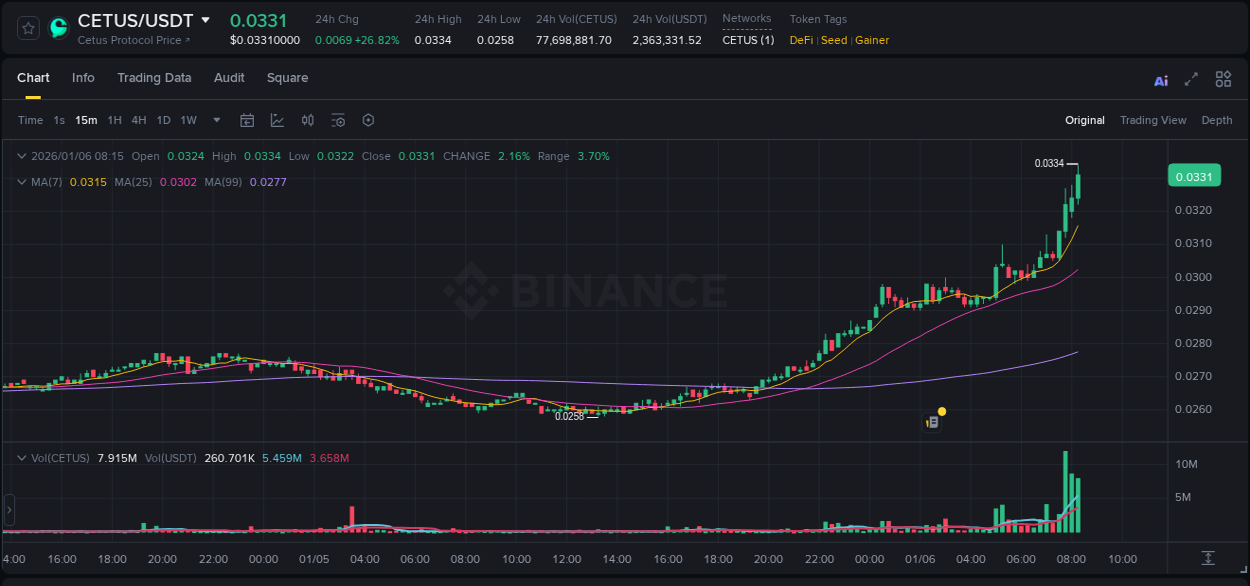Open the Info tab
The height and width of the screenshot is (586, 1250).
[x=83, y=78]
